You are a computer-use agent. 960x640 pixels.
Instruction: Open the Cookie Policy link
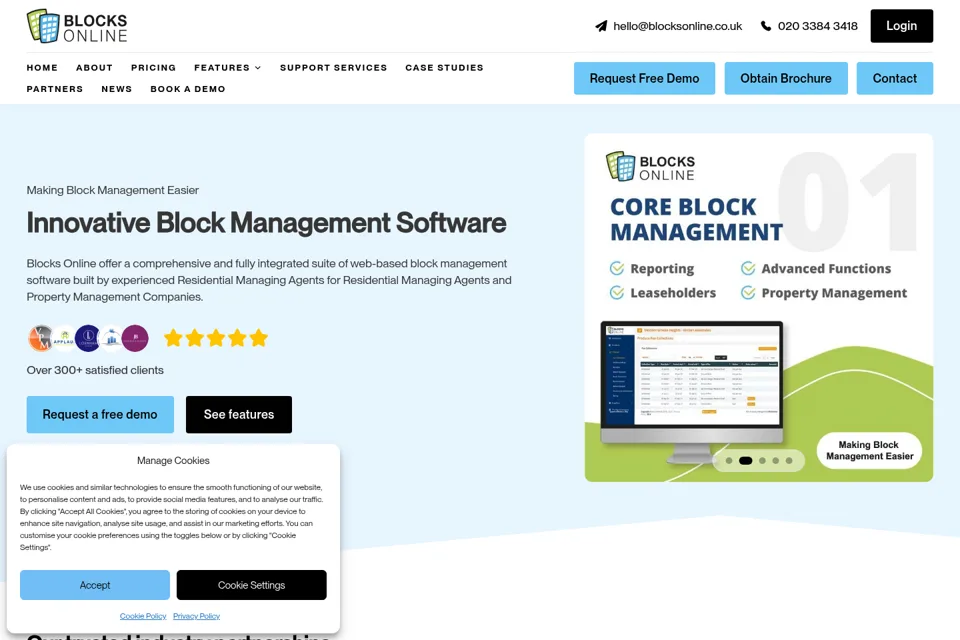click(x=143, y=616)
